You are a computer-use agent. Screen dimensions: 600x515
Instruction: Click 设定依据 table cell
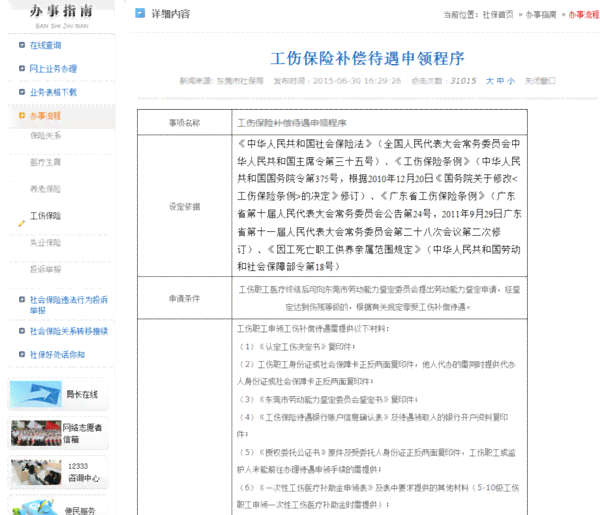click(x=184, y=206)
